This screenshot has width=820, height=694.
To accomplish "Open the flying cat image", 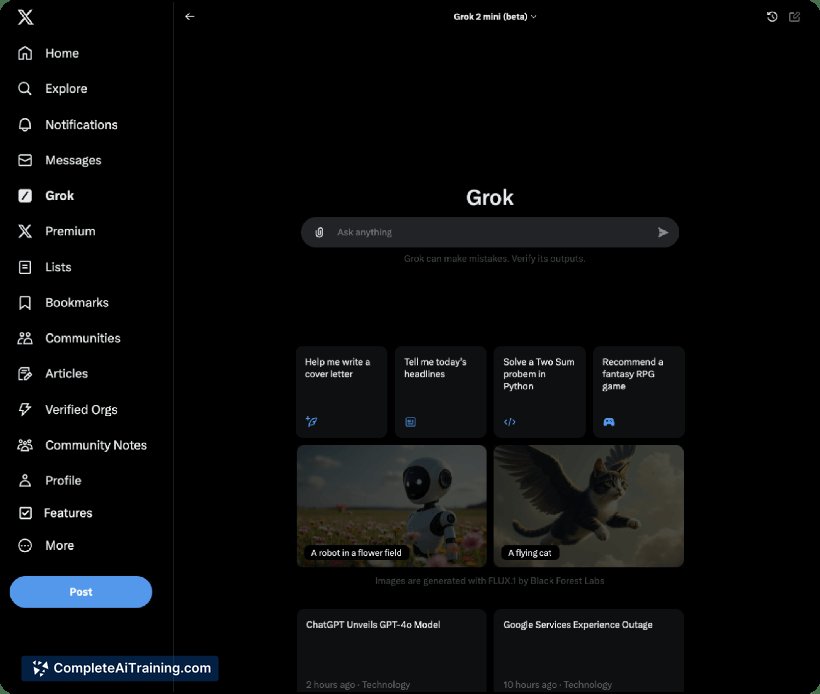I will tap(589, 506).
